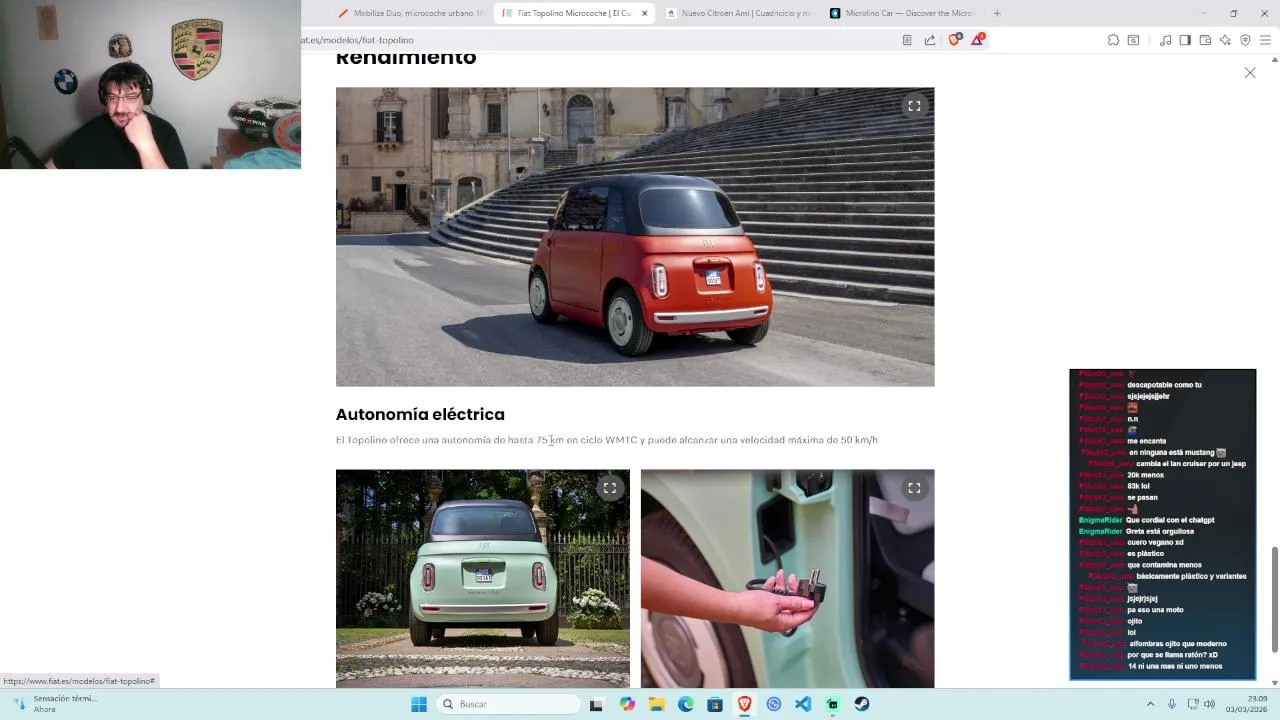The width and height of the screenshot is (1280, 720).
Task: Show hidden system tray icons
Action: pos(1150,704)
